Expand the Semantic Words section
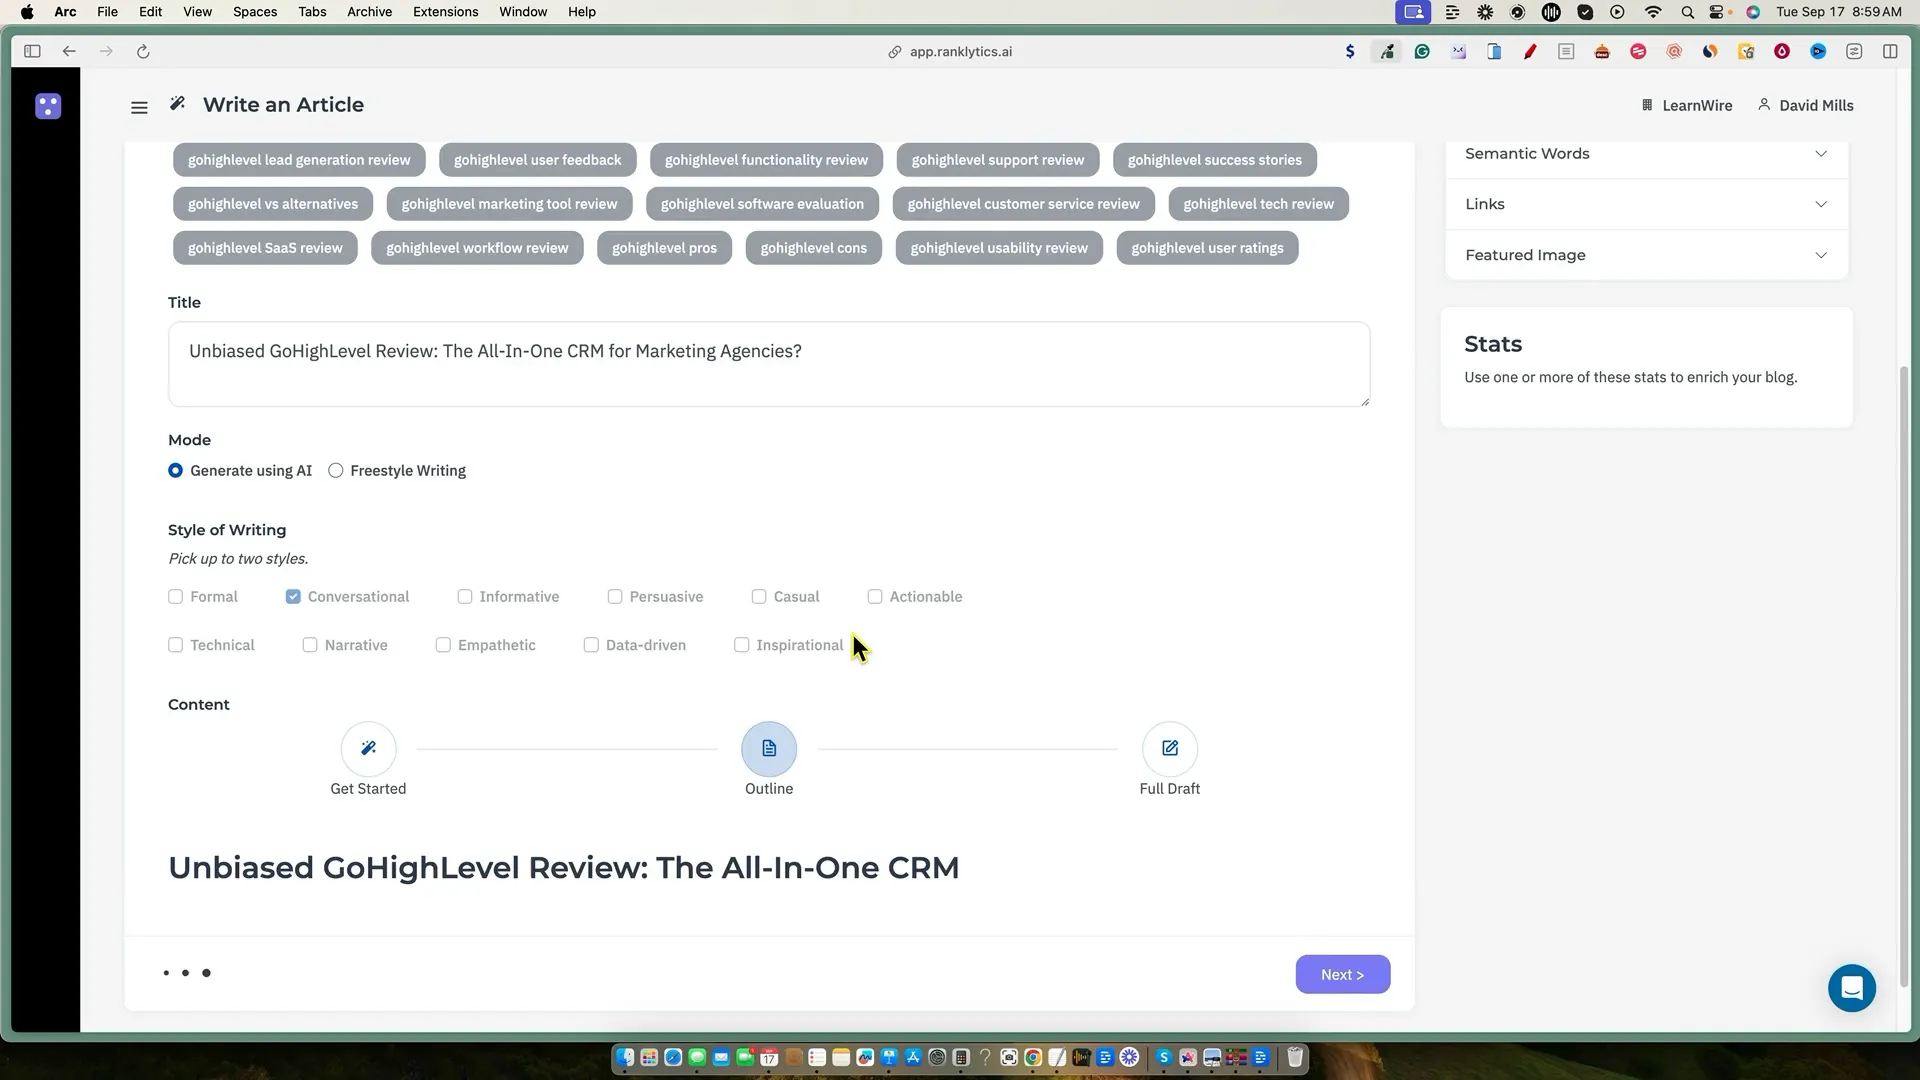This screenshot has width=1920, height=1080. point(1646,154)
